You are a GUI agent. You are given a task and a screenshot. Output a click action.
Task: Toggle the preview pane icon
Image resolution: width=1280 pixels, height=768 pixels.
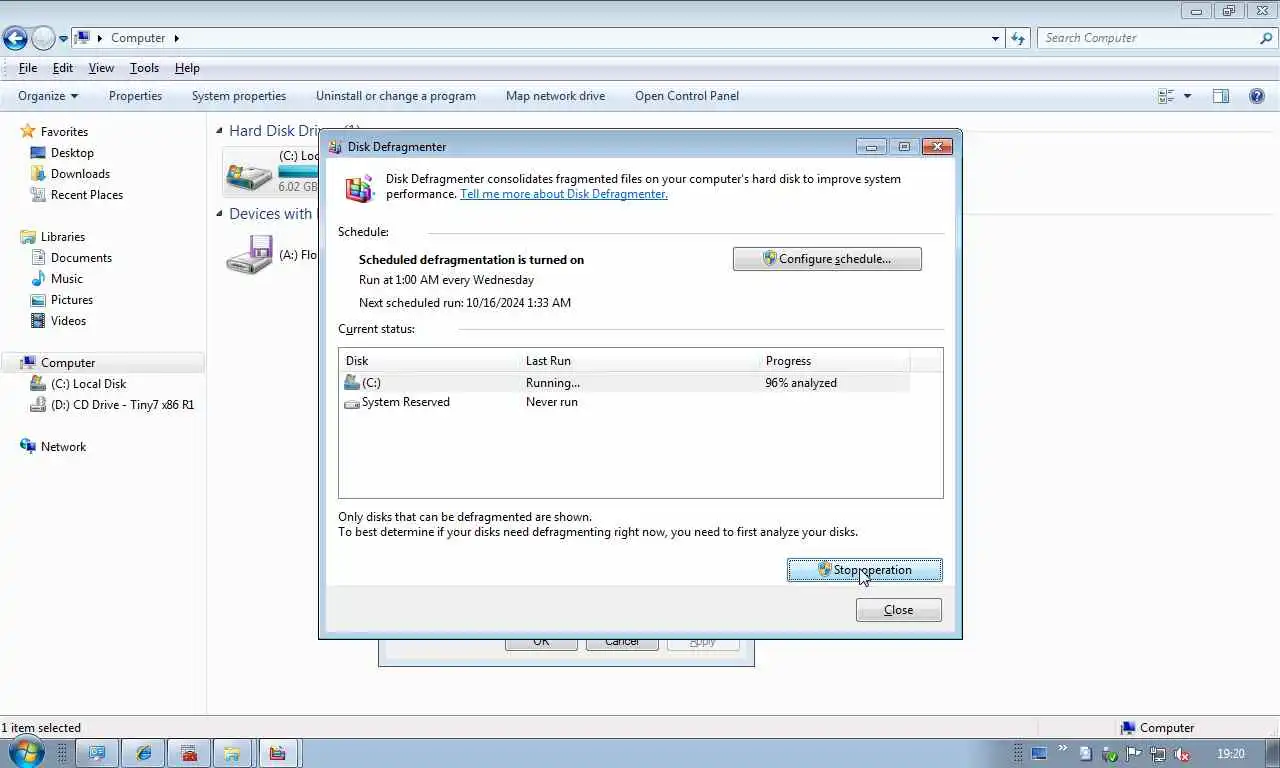tap(1221, 96)
